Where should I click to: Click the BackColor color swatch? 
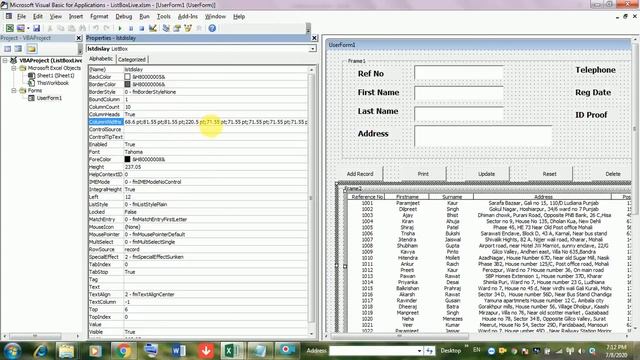(127, 77)
